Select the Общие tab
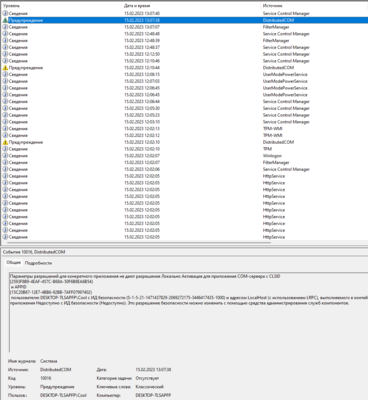 13,263
